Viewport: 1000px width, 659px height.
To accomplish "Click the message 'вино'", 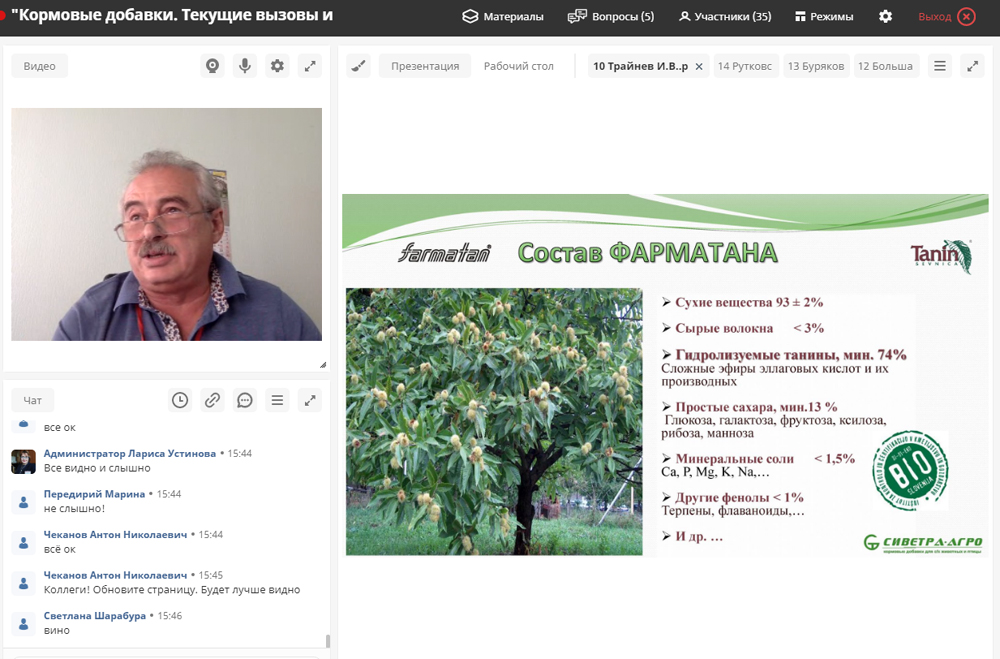I will tap(57, 630).
